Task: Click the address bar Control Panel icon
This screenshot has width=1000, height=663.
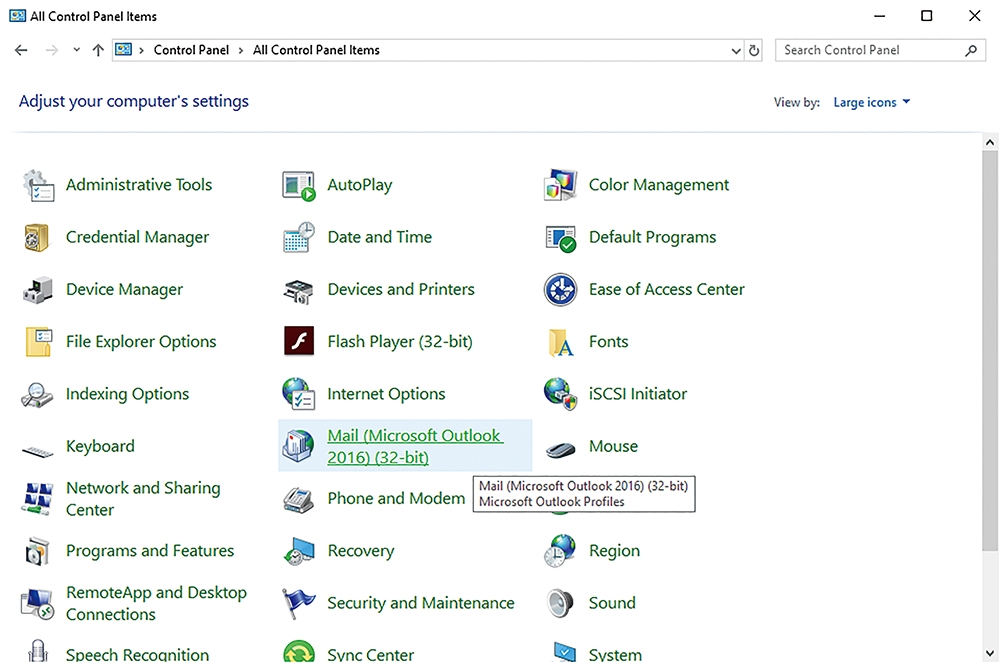Action: (124, 50)
